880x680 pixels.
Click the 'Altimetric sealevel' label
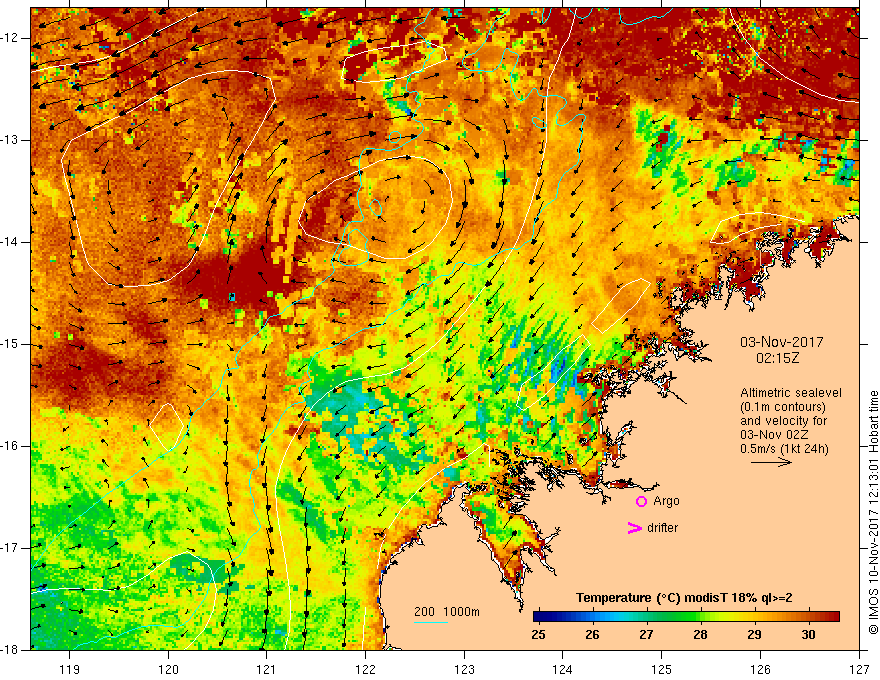(x=791, y=393)
